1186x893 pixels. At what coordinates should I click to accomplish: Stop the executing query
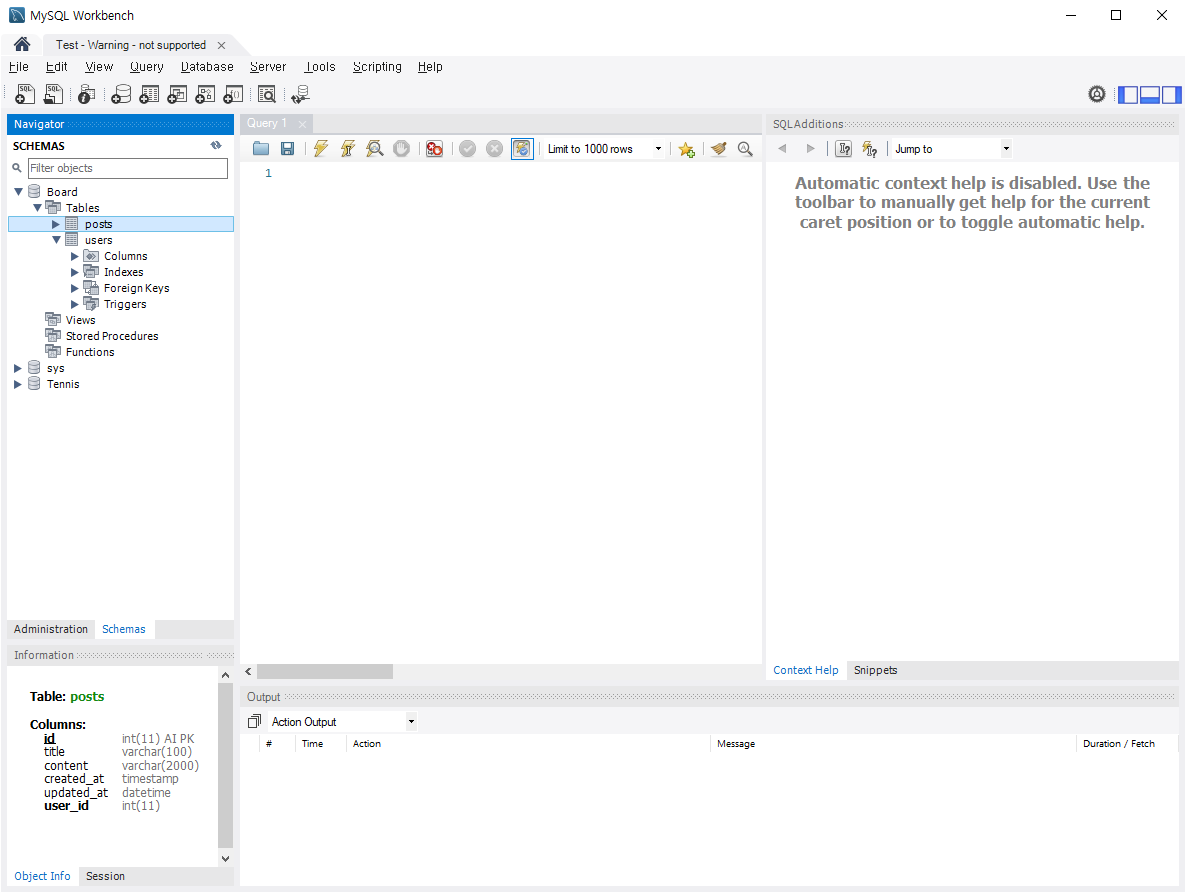click(x=402, y=149)
